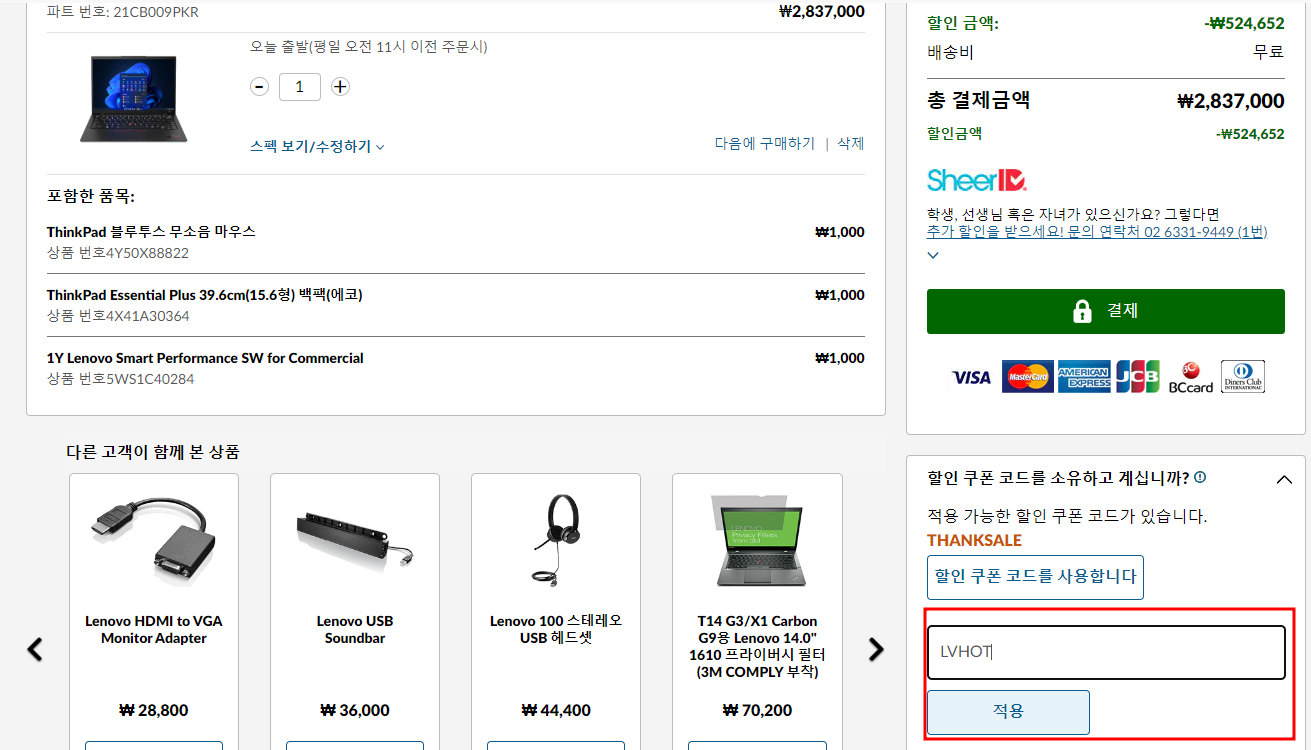Click 1Y Lenovo Smart Performance SW item name
This screenshot has height=750, width=1311.
[205, 358]
